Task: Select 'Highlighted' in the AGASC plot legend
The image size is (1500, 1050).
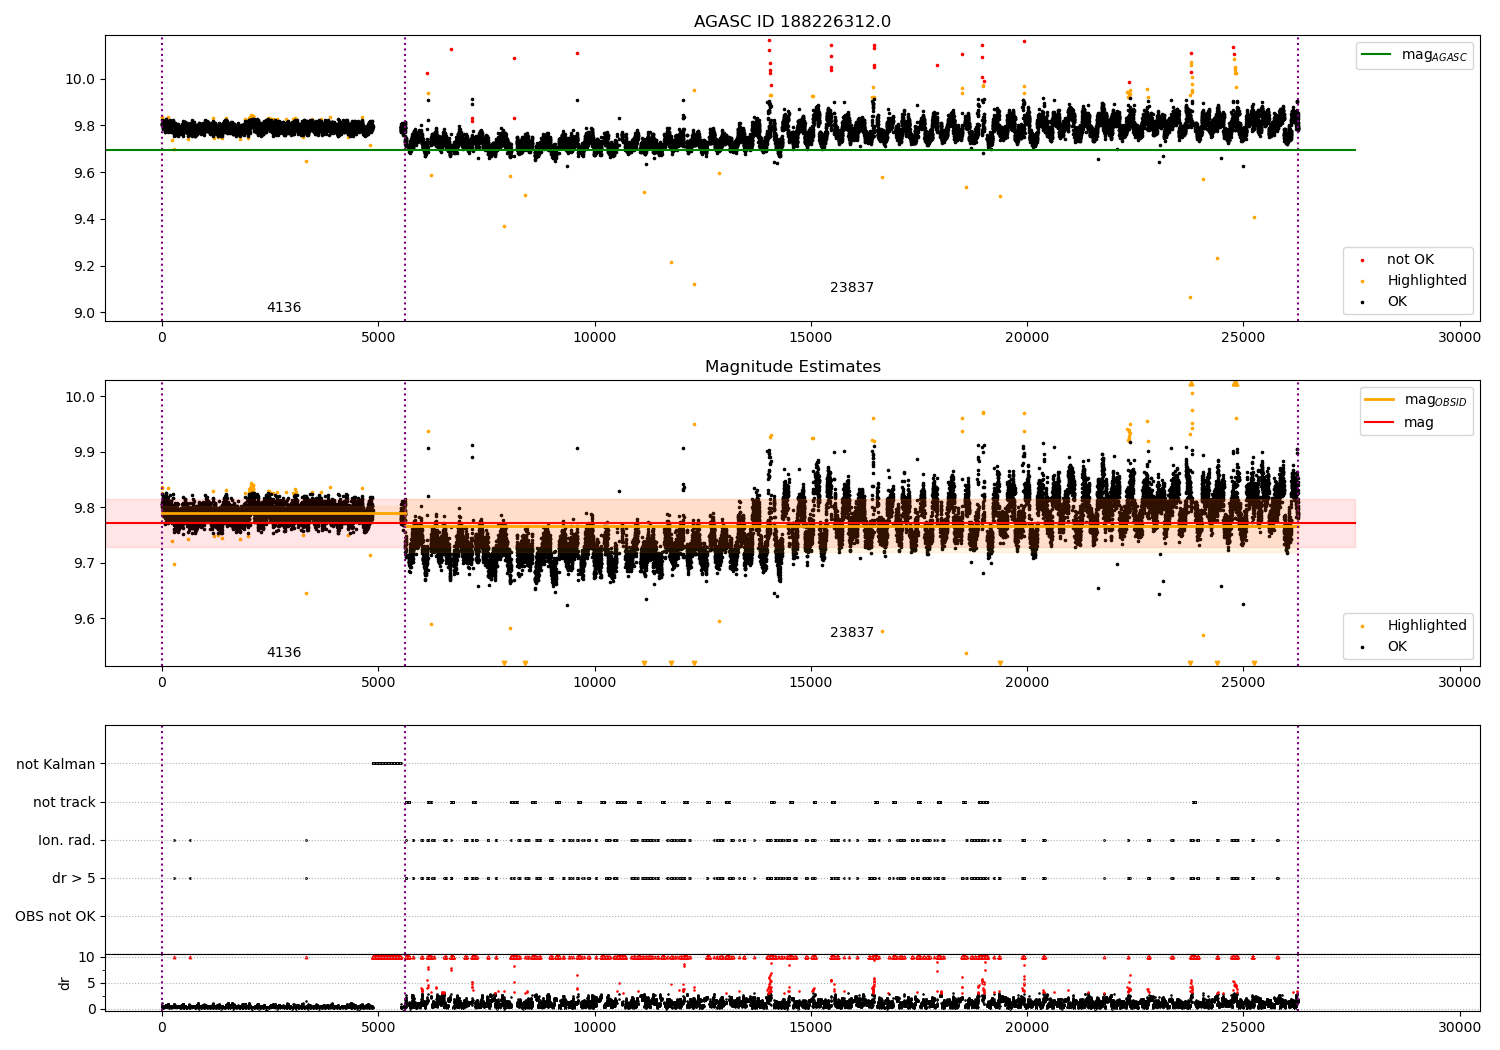Action: click(1426, 281)
